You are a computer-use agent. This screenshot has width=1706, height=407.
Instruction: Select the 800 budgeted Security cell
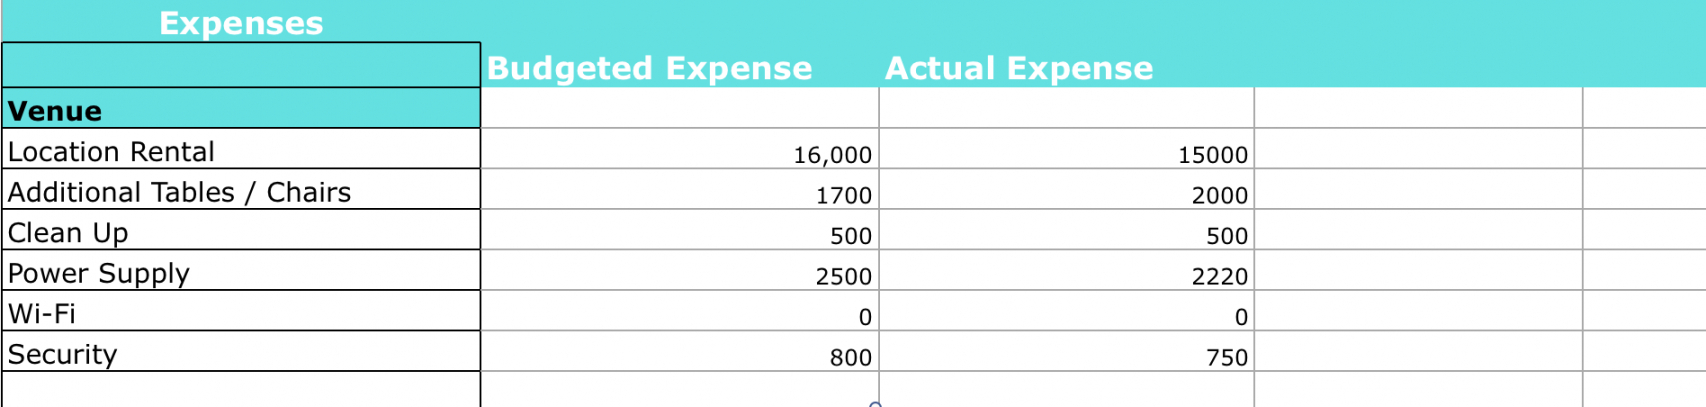point(680,353)
